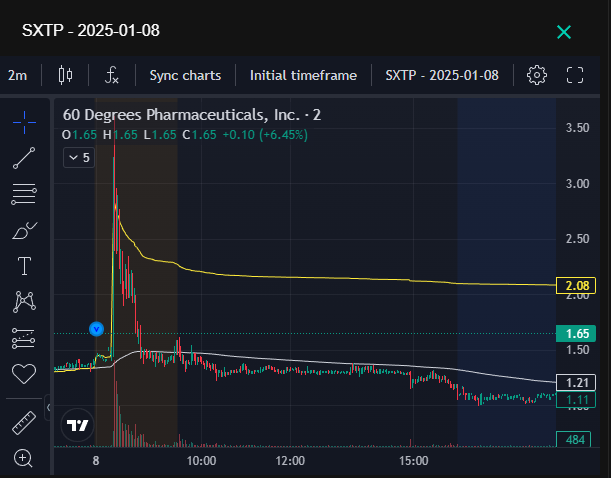Change the 2m timeframe interval
Screen dimensions: 611x478
(18, 75)
